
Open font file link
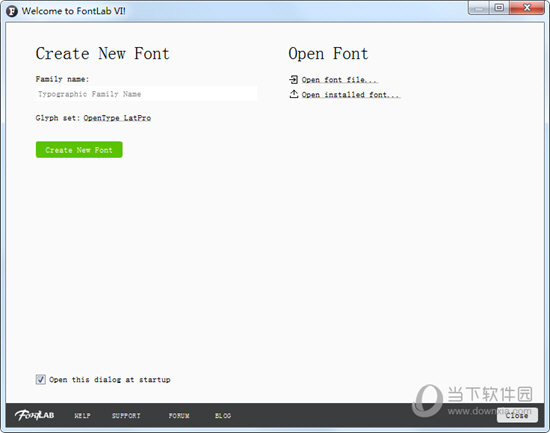tap(339, 80)
